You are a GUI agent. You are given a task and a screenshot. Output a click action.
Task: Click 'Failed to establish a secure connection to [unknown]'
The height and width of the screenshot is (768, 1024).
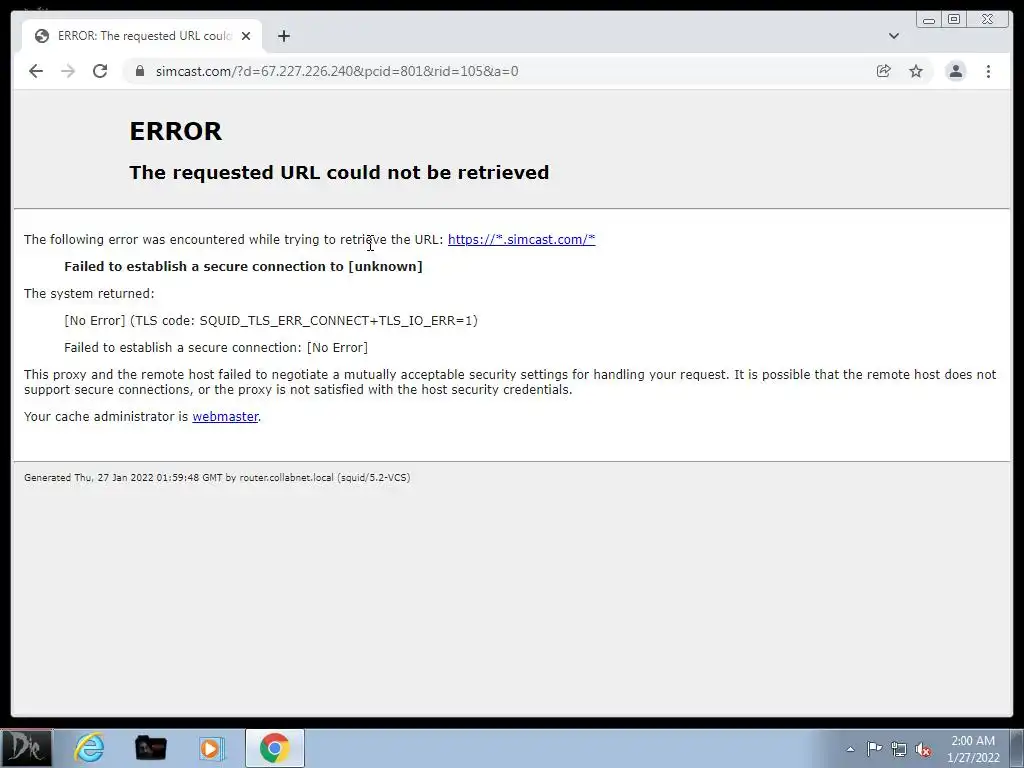244,266
